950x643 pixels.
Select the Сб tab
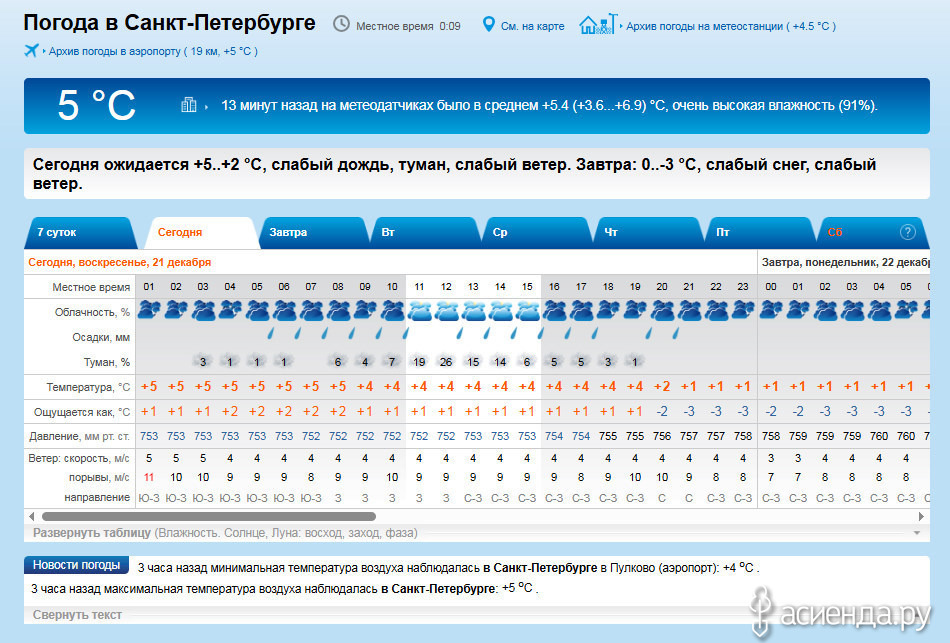tap(835, 232)
